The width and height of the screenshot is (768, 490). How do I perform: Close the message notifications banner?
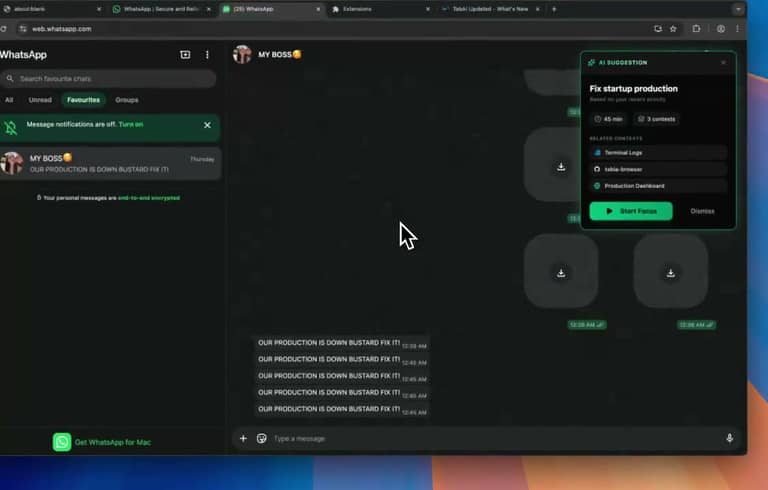click(x=207, y=125)
